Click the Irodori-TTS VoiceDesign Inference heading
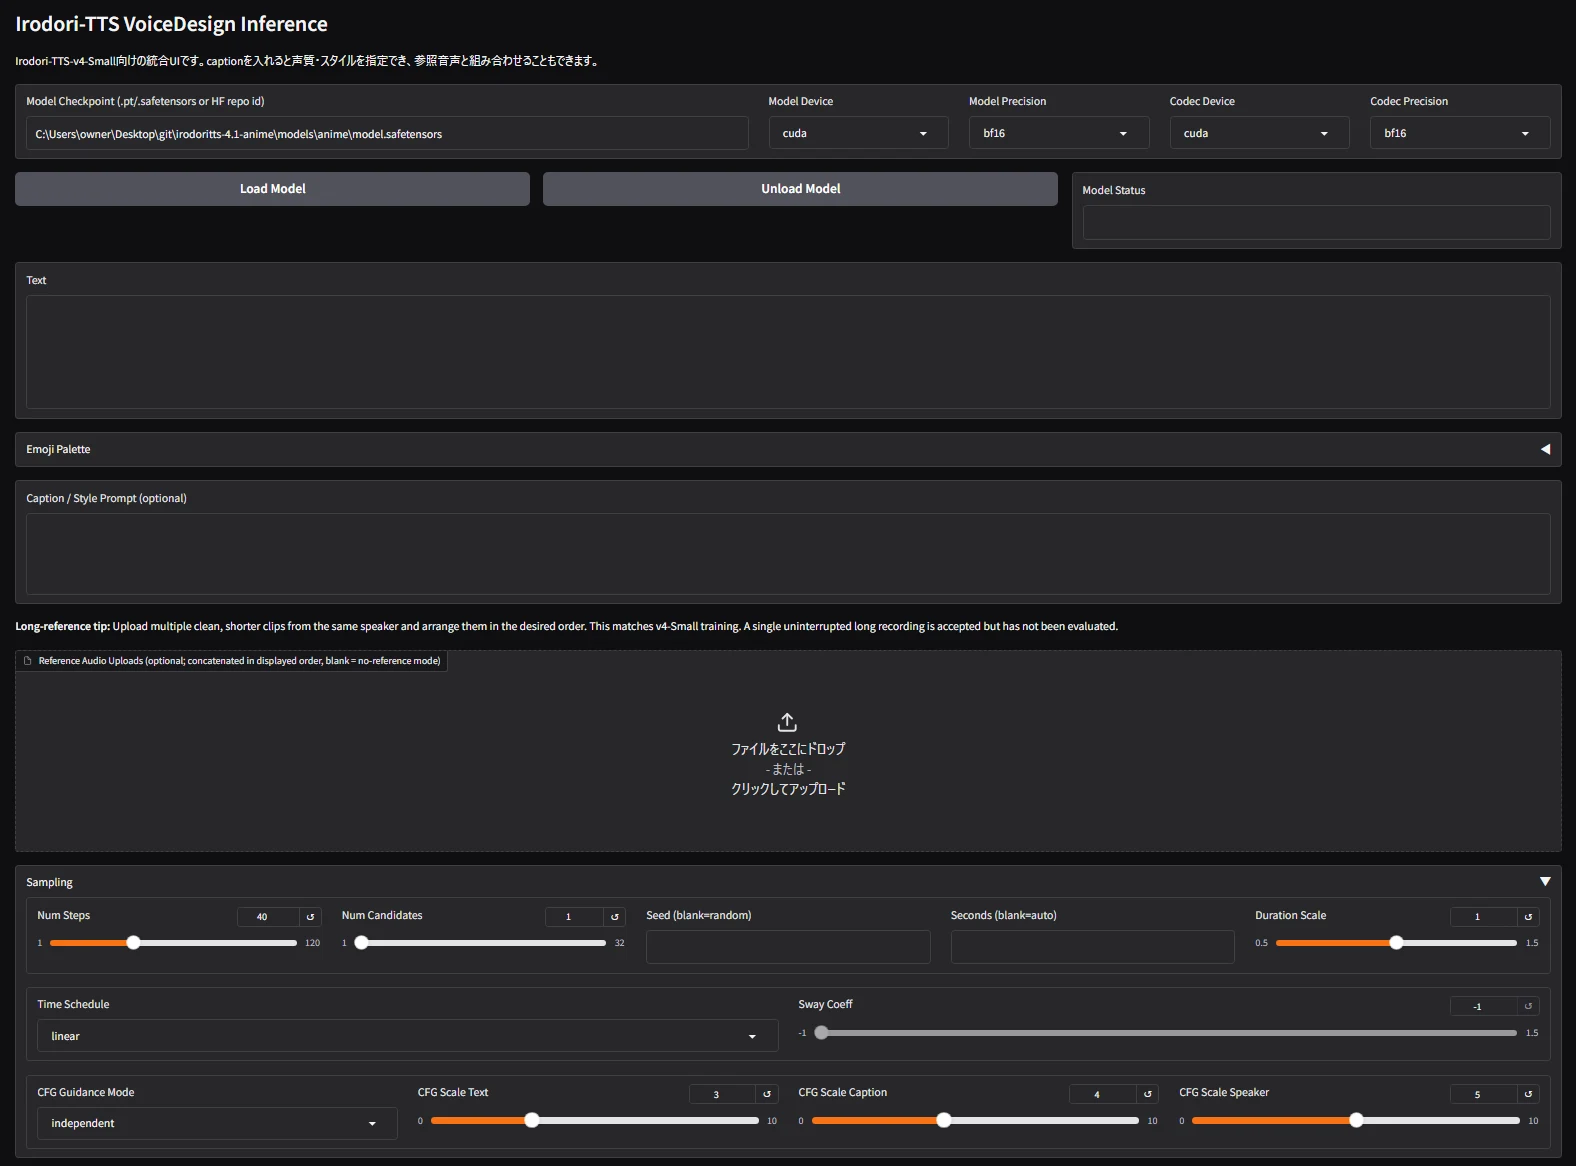1576x1166 pixels. (x=171, y=24)
